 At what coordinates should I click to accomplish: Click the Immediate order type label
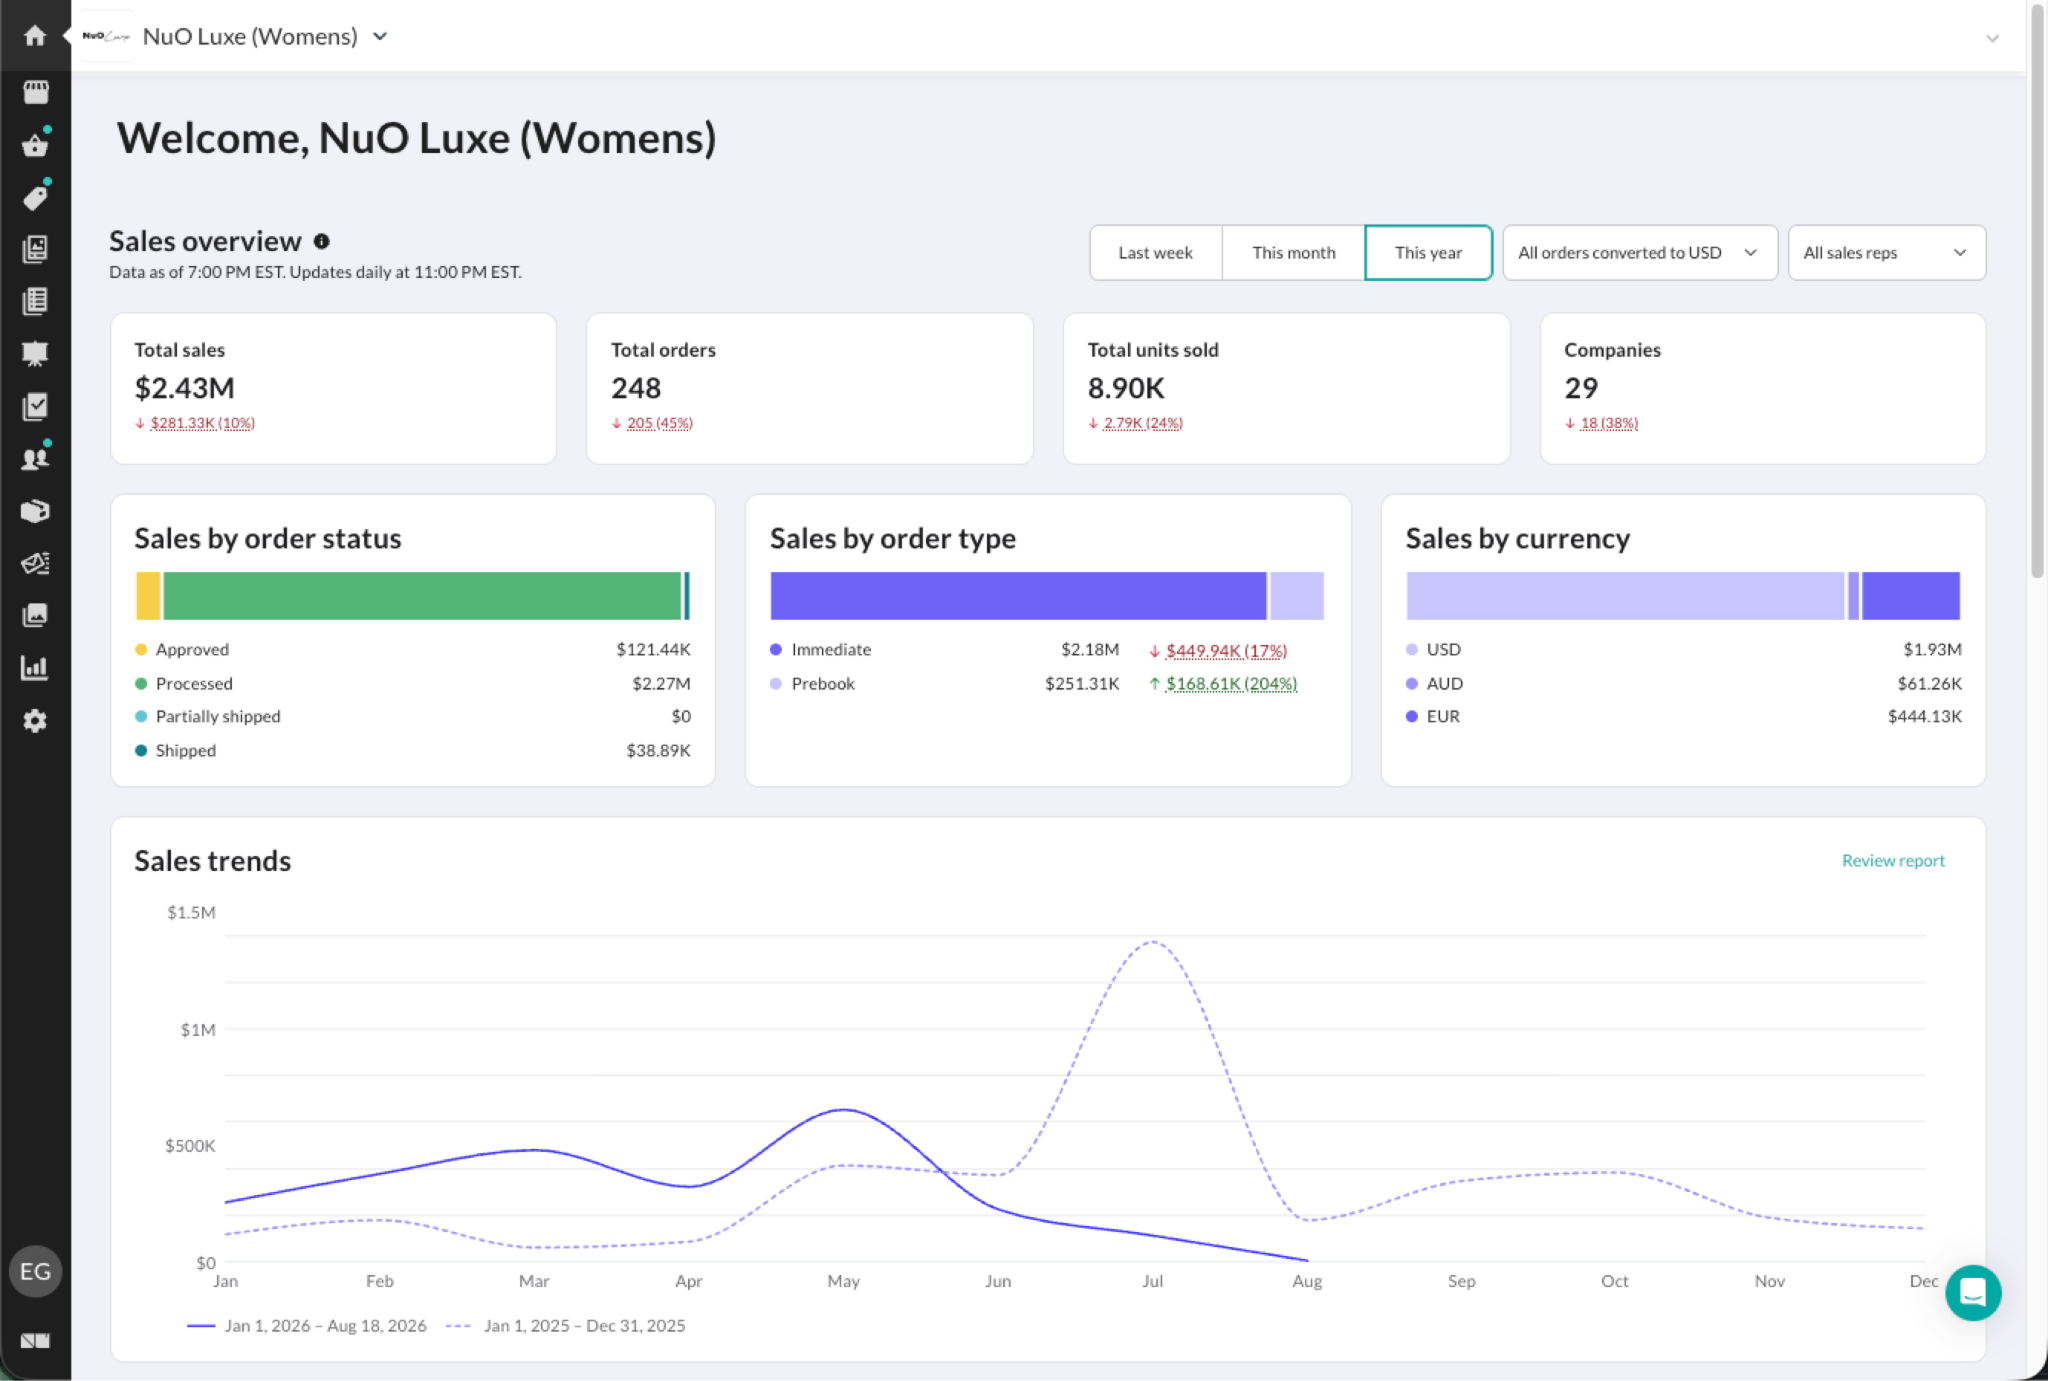click(x=831, y=650)
